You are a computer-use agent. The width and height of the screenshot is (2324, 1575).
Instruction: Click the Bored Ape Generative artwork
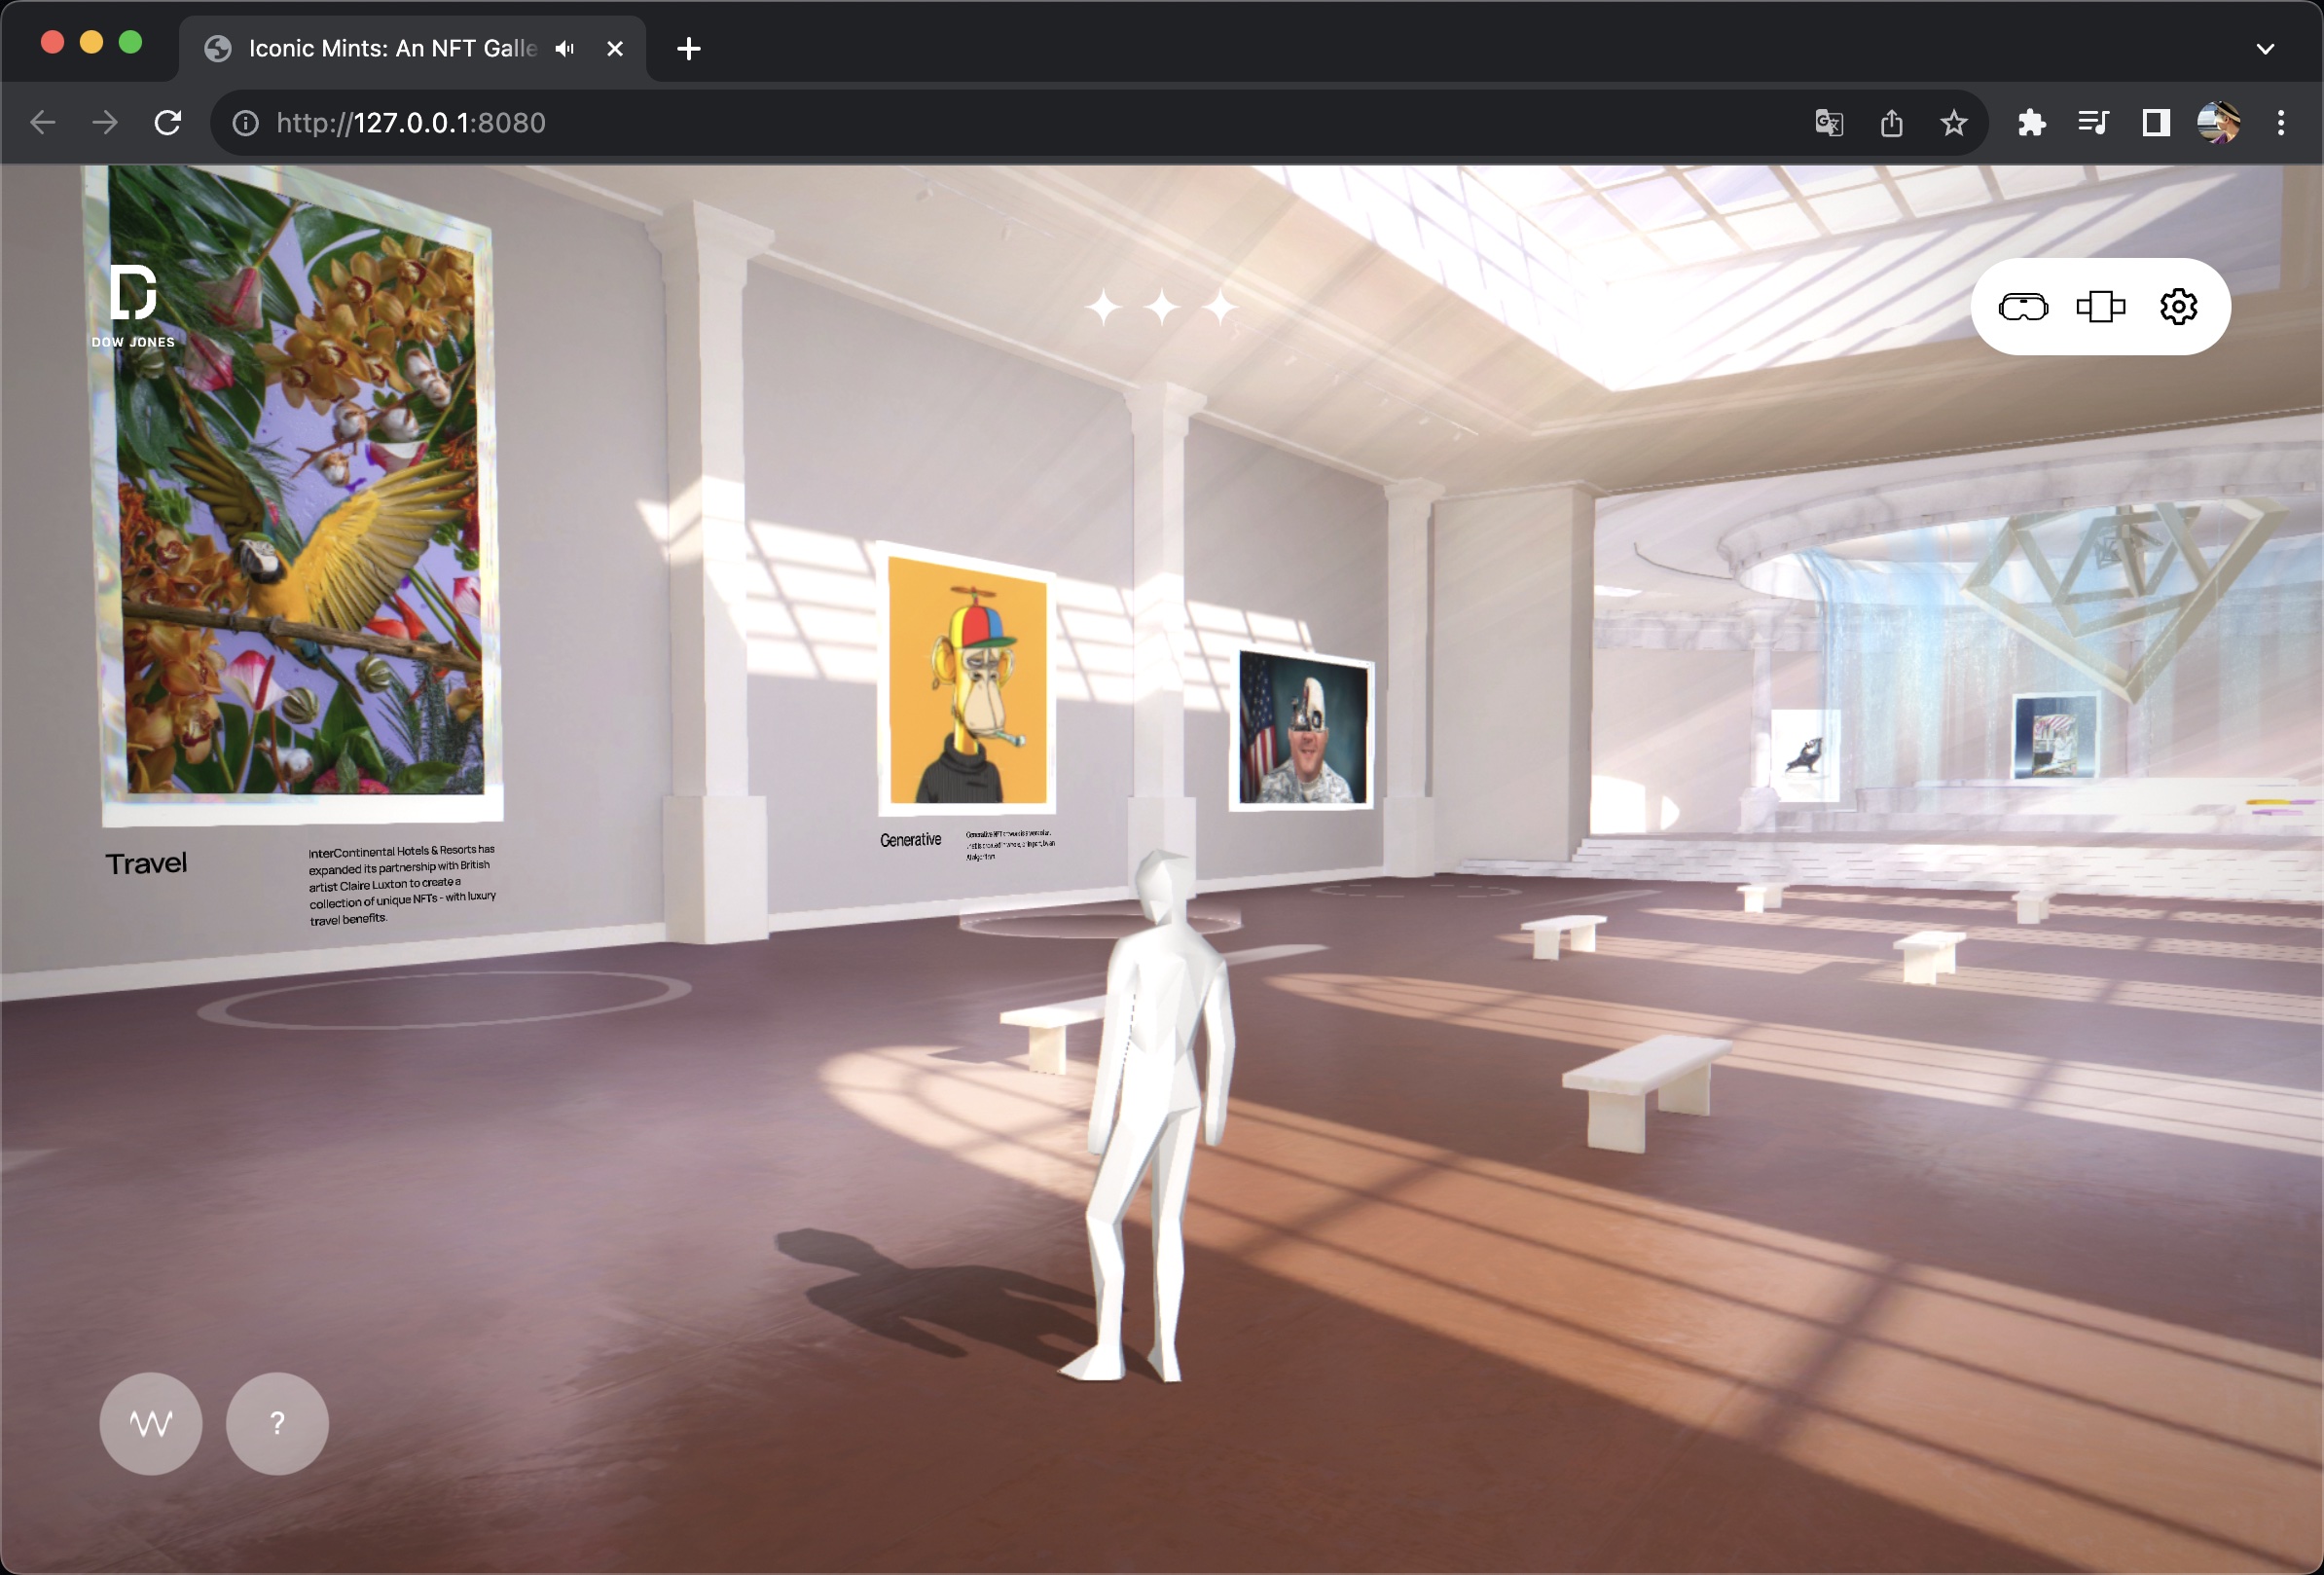pyautogui.click(x=967, y=682)
